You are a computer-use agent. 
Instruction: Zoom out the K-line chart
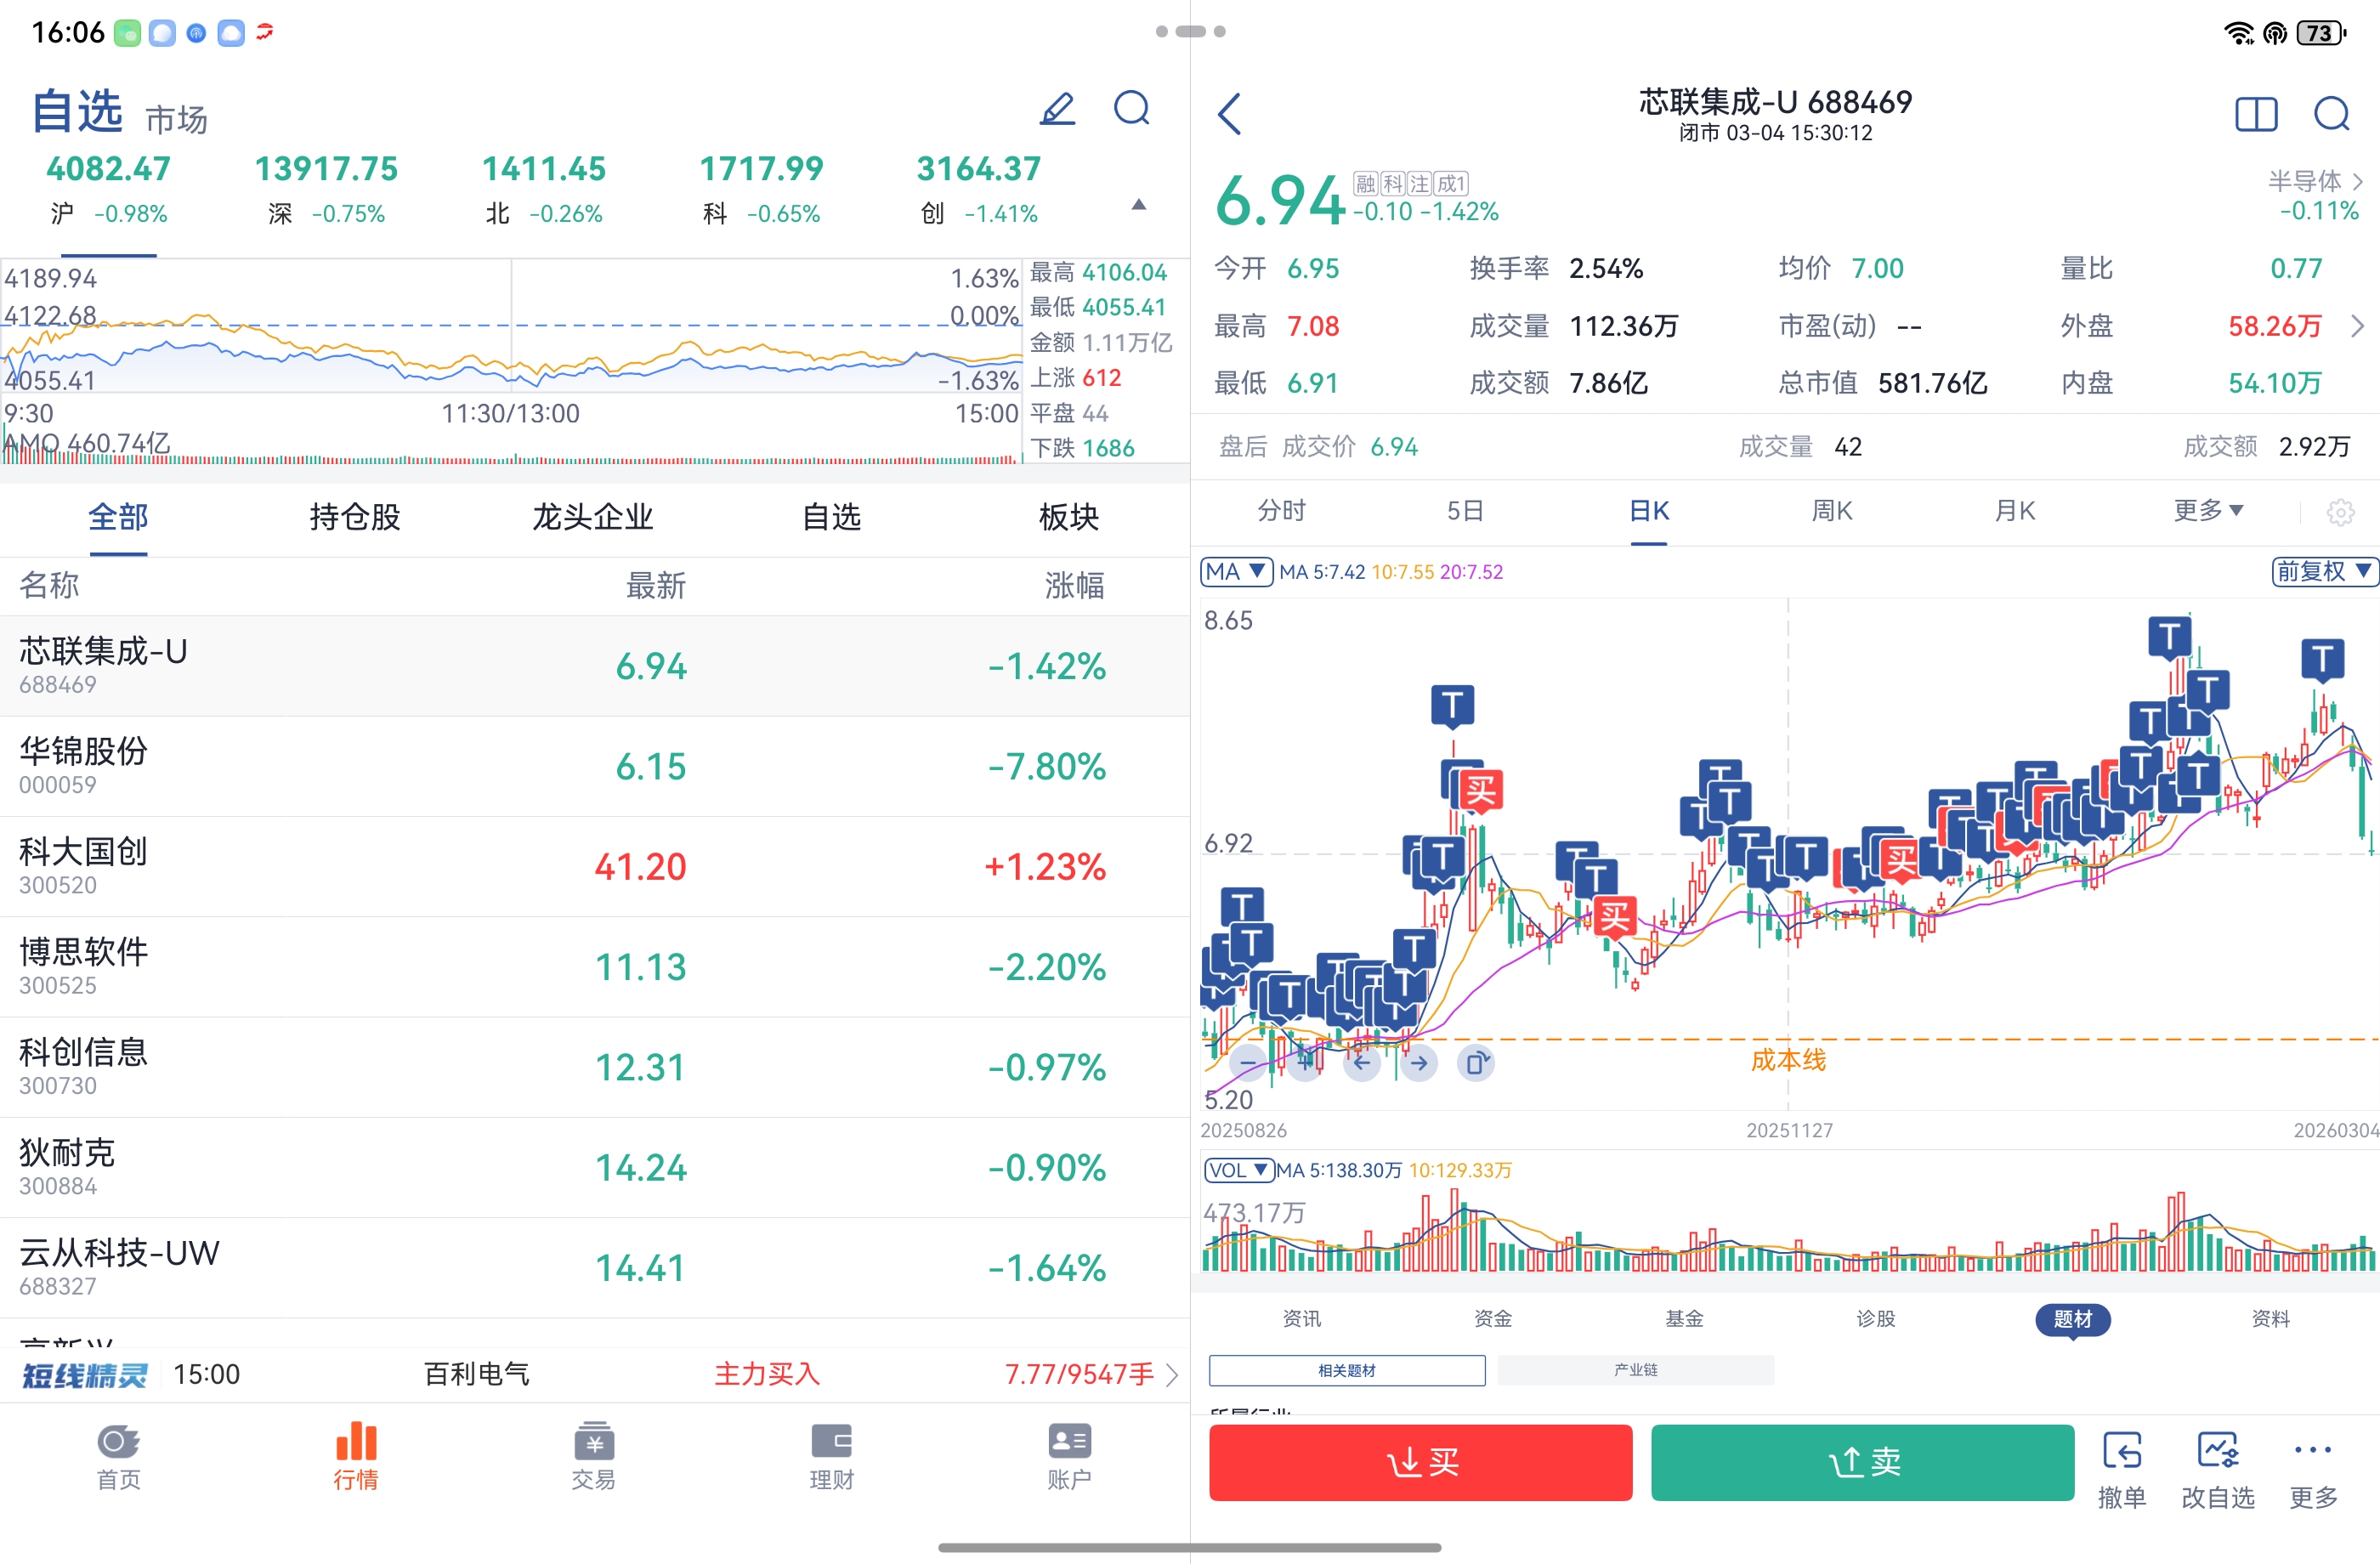[1248, 1062]
